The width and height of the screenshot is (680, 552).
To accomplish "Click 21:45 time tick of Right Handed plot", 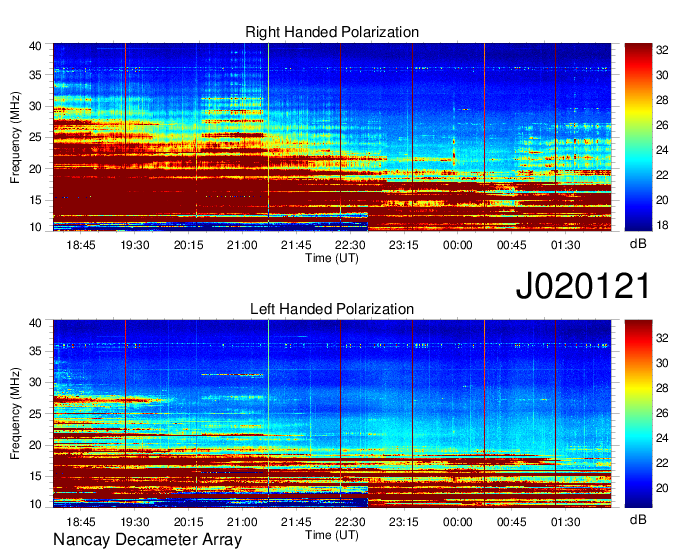I will point(296,245).
